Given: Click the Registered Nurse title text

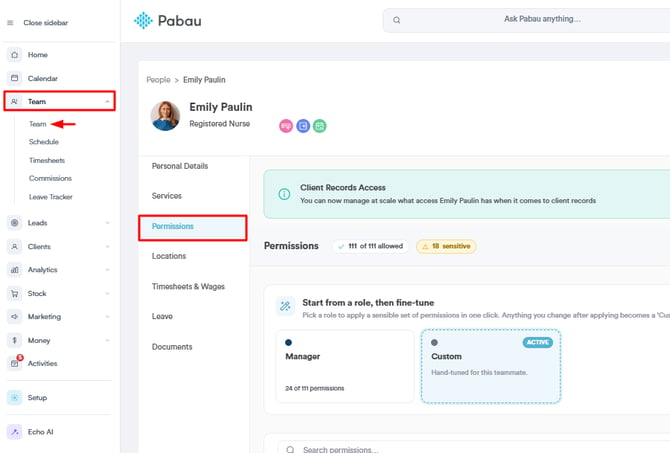Looking at the screenshot, I should coord(220,124).
